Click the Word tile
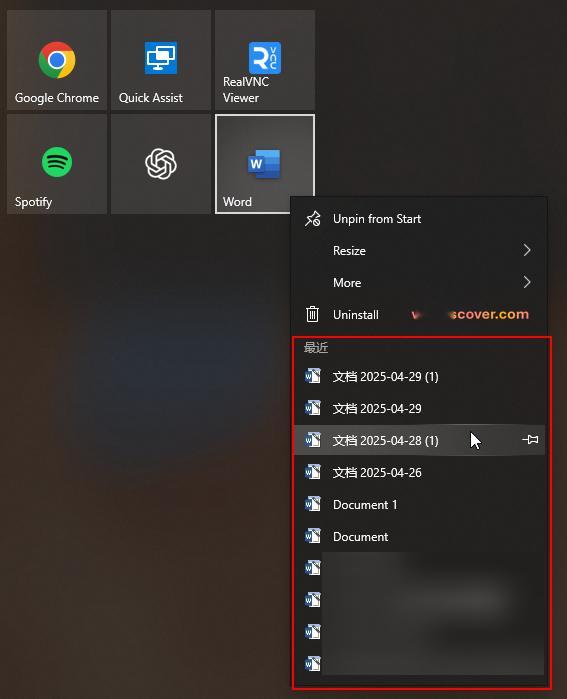This screenshot has width=567, height=699. (265, 164)
